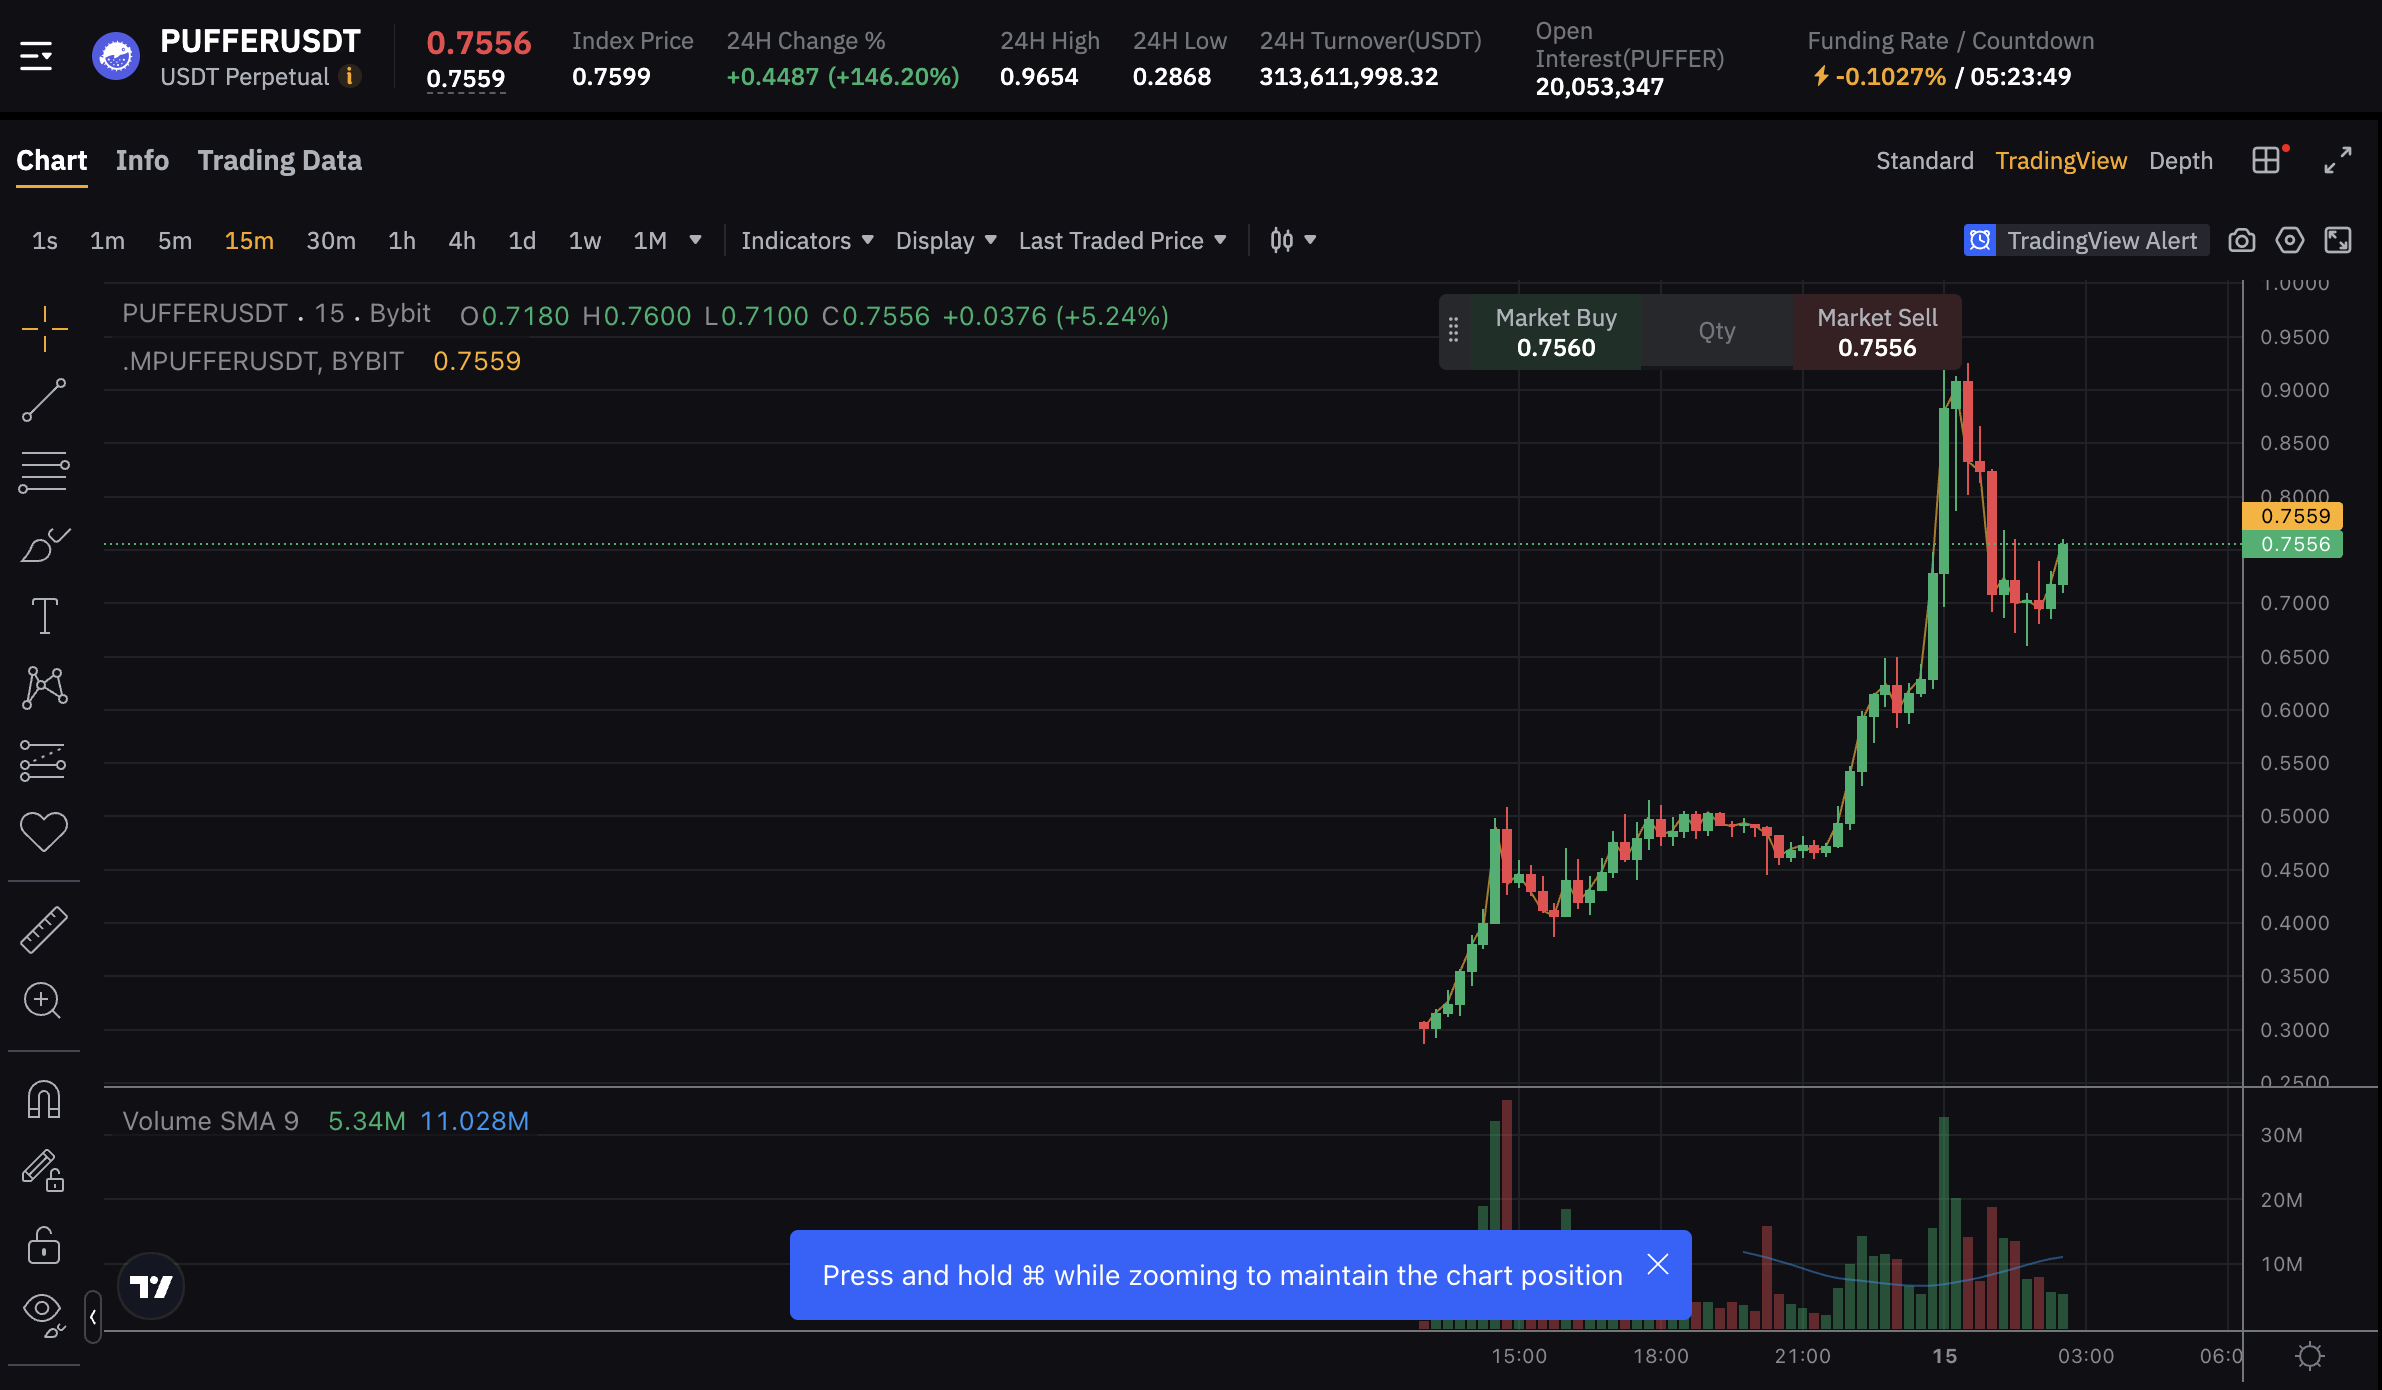Open the multi-chart grid layout icon
This screenshot has height=1390, width=2382.
2266,160
